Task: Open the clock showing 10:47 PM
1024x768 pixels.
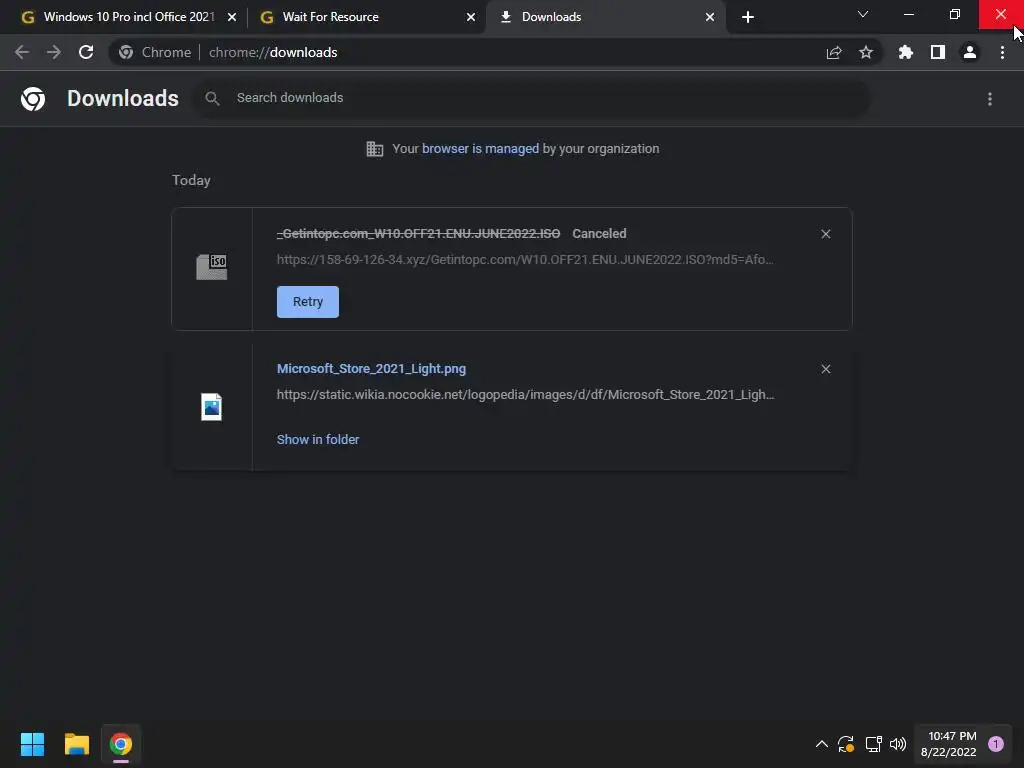Action: pos(949,744)
